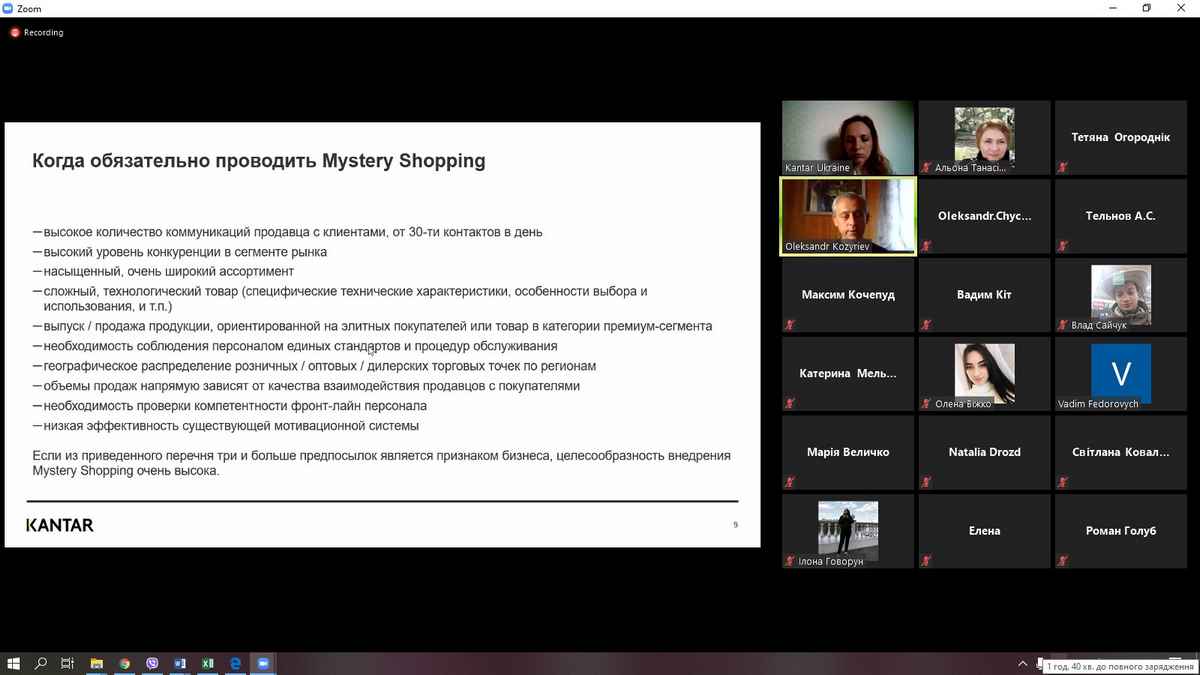
Task: Select Oleksandr Kozyriev's video tile
Action: pyautogui.click(x=848, y=216)
